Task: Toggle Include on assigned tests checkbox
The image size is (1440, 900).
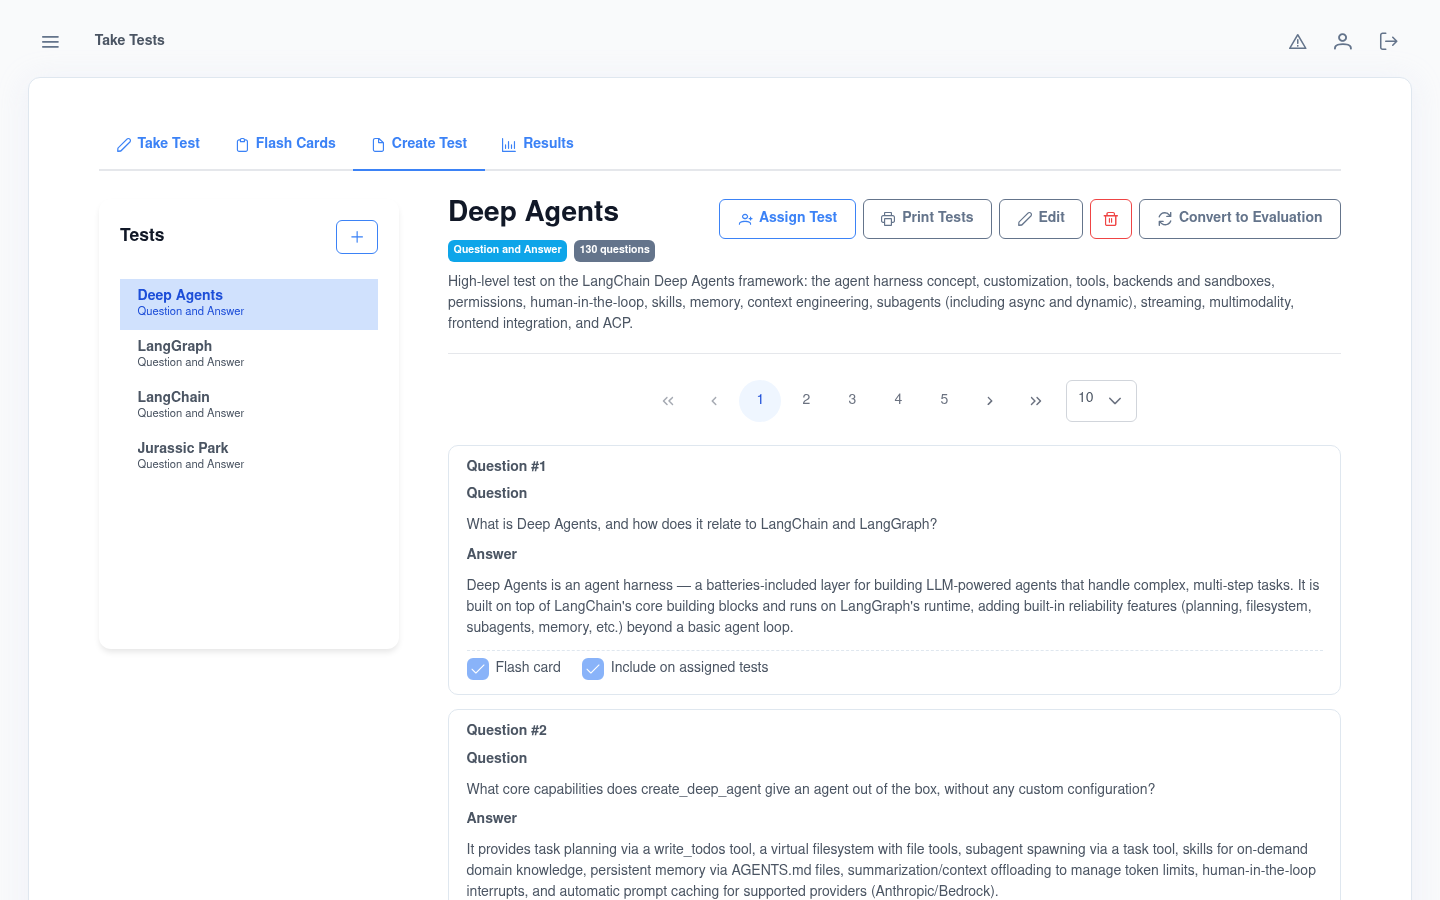Action: tap(593, 668)
